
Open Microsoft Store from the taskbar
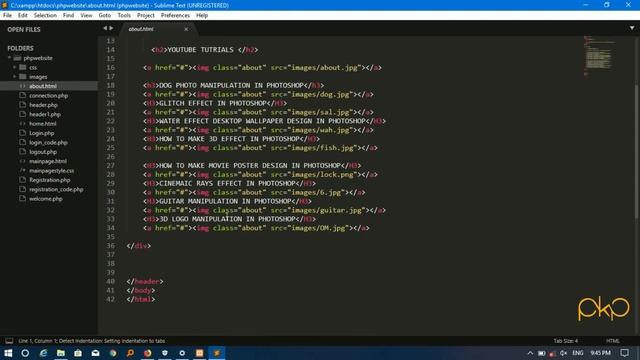[78, 353]
